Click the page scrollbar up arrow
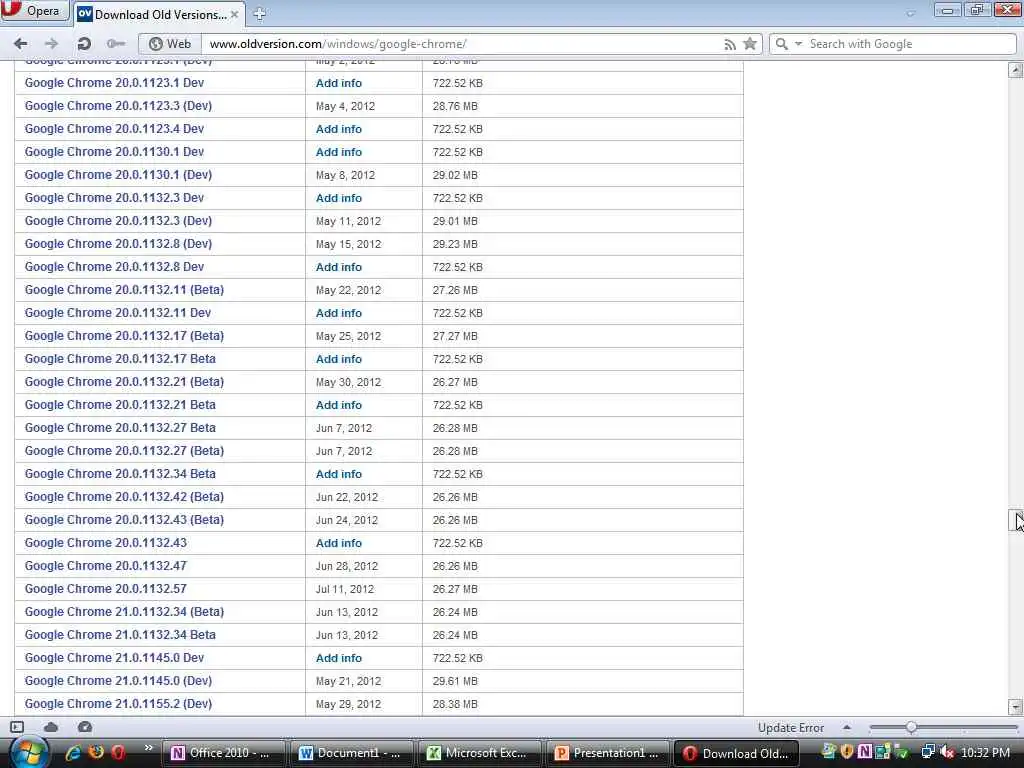Image resolution: width=1024 pixels, height=768 pixels. click(1016, 69)
